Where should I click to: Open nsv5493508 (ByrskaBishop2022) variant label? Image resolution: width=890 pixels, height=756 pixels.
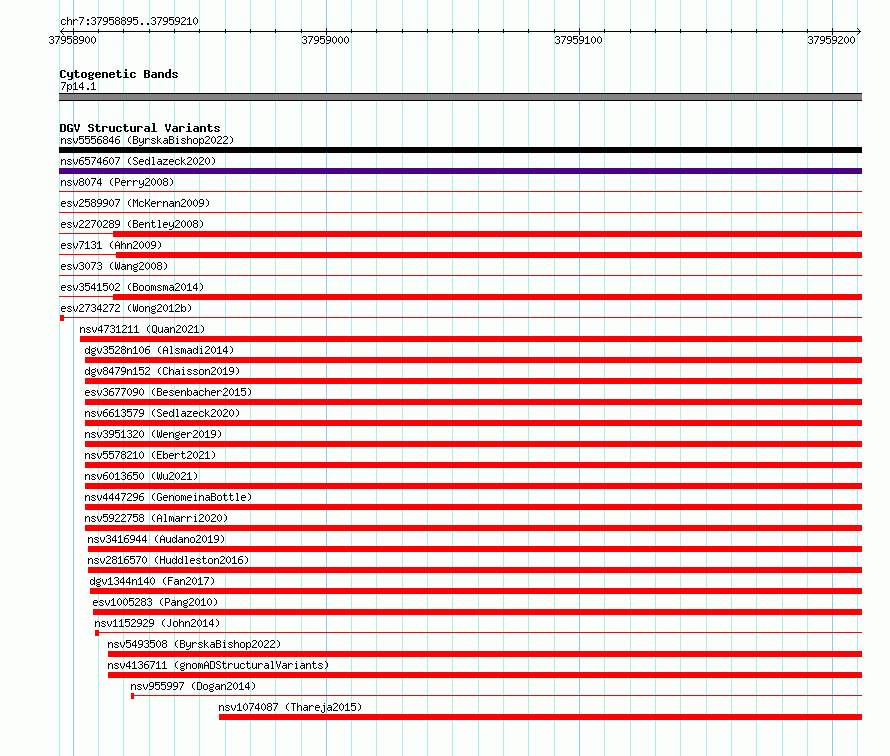[194, 644]
